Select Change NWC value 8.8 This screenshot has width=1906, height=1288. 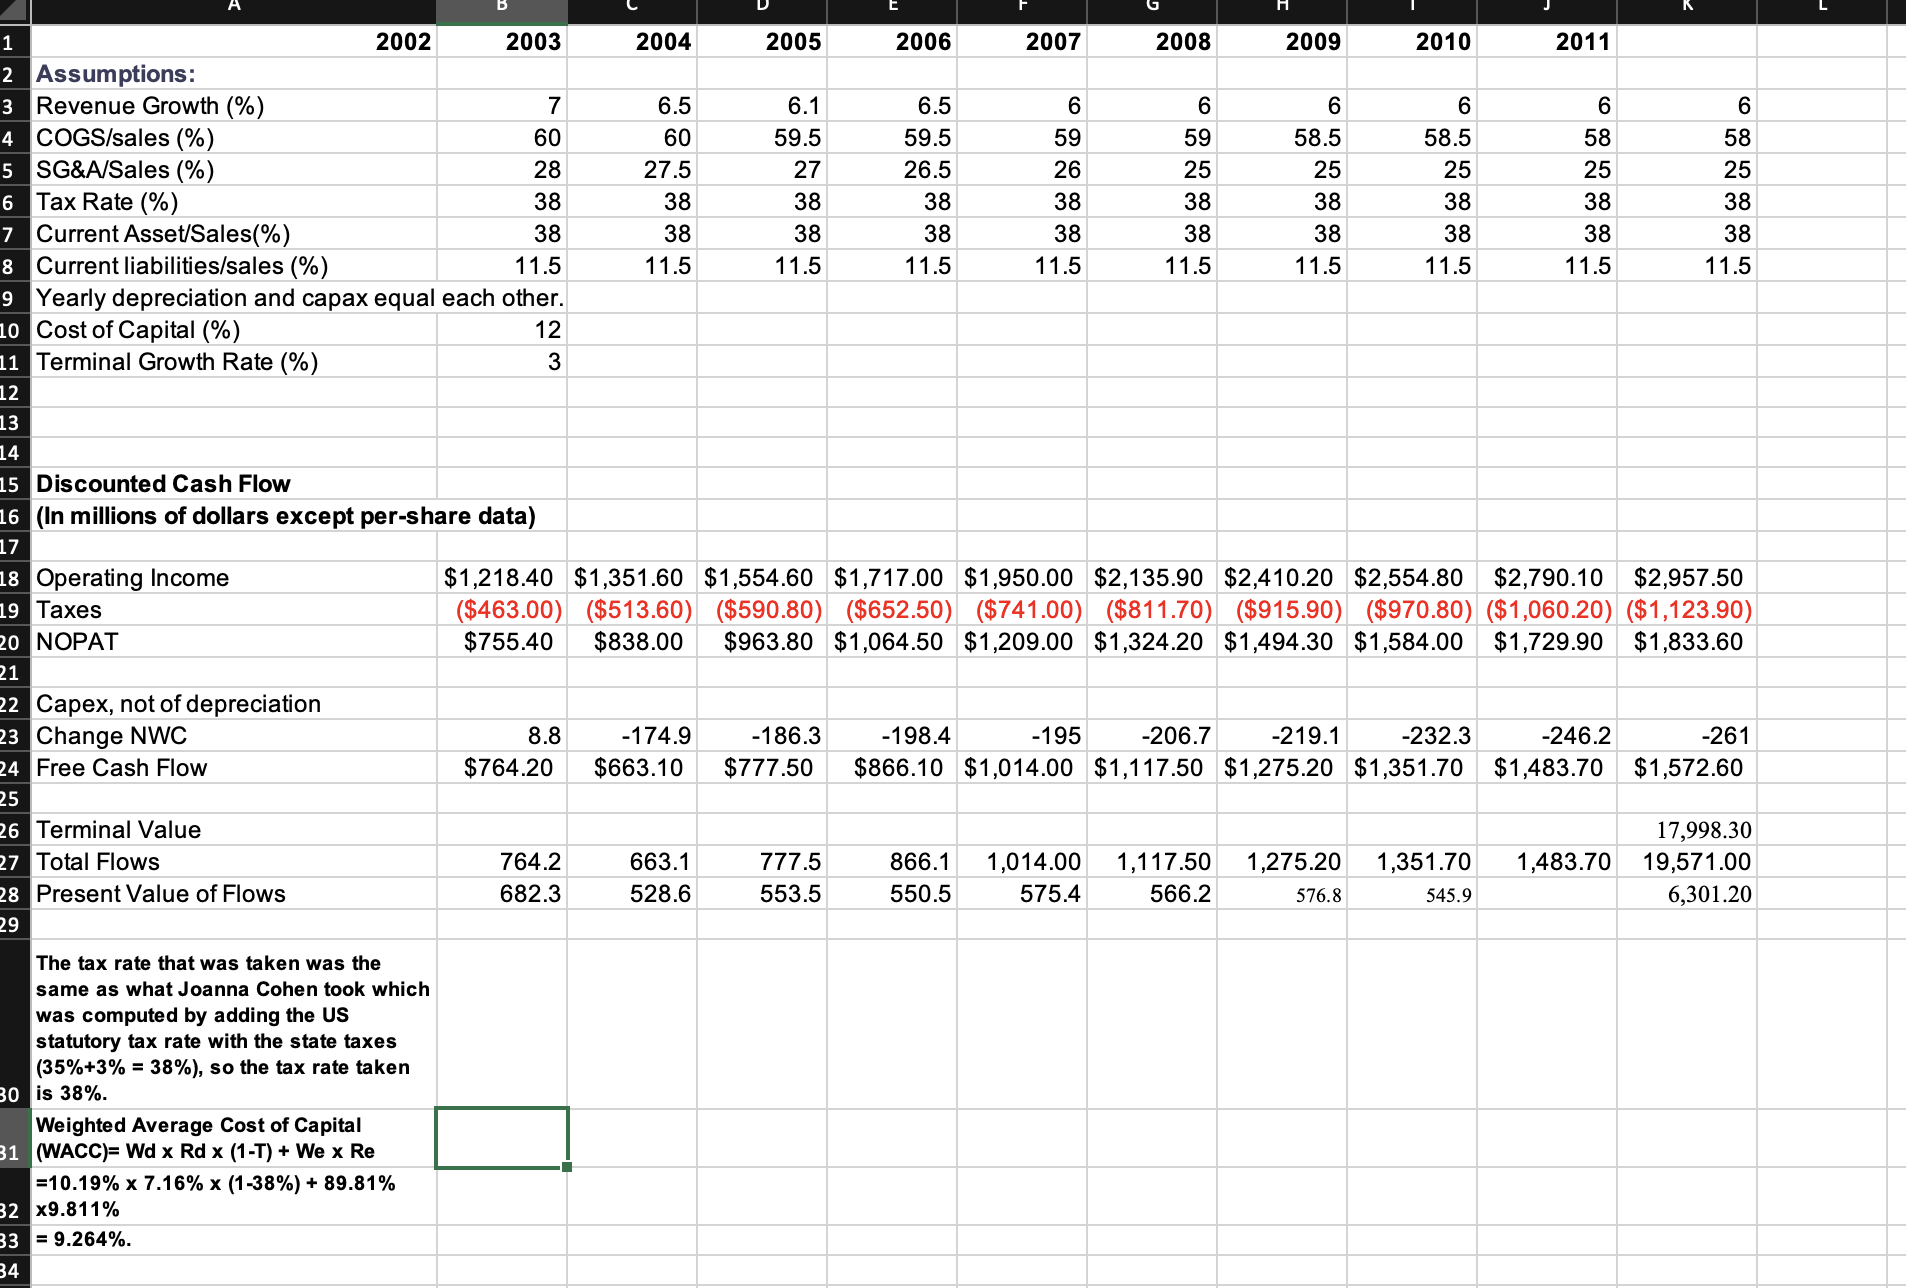pos(502,736)
